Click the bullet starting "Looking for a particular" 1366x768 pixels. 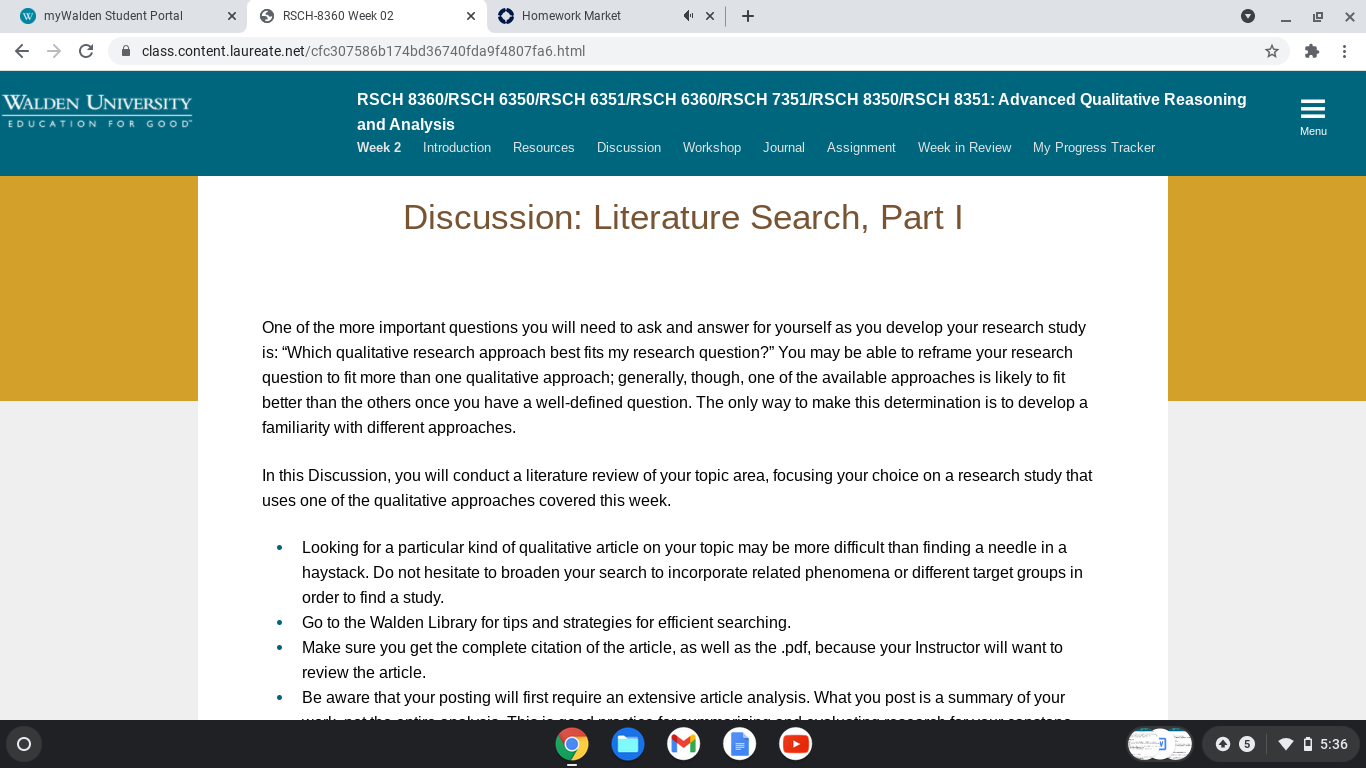692,572
